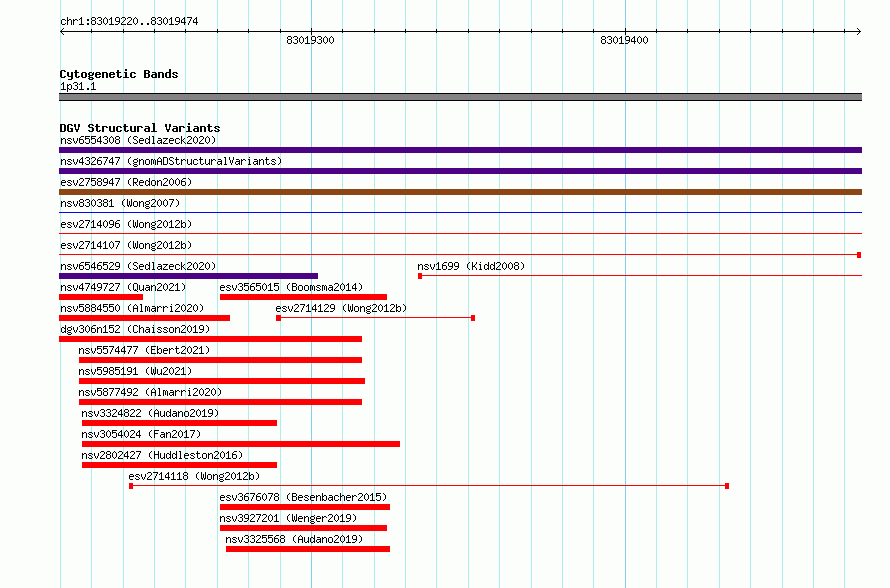
Task: Select the red nsv5574477 variant bar
Action: coord(220,360)
